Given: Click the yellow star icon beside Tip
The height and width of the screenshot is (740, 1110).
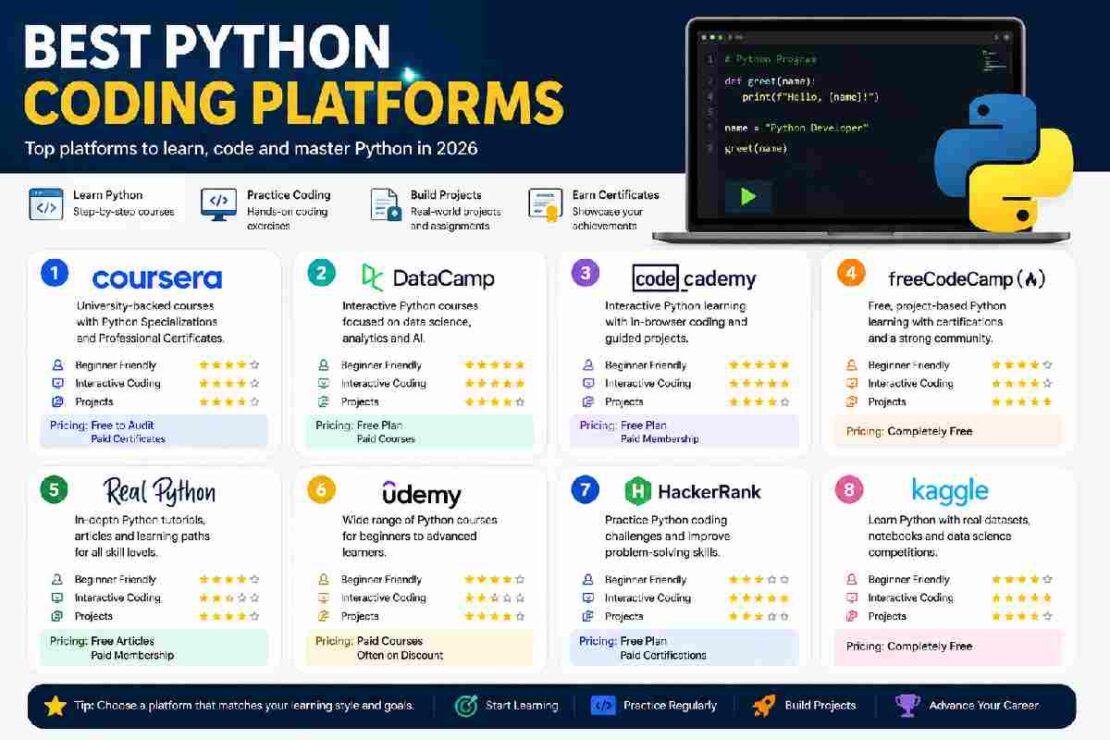Looking at the screenshot, I should point(55,705).
